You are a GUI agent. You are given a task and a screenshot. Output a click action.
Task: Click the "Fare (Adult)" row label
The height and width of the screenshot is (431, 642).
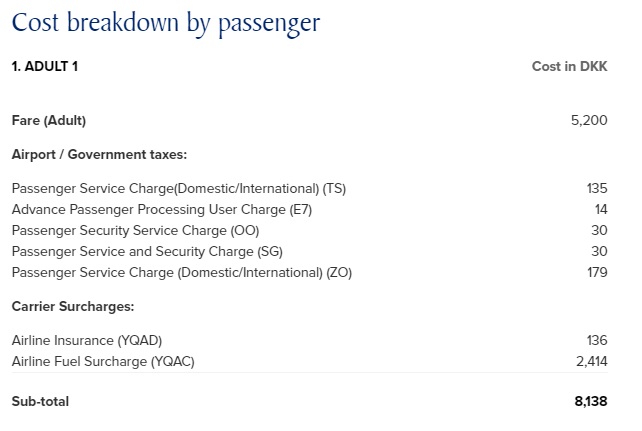49,121
